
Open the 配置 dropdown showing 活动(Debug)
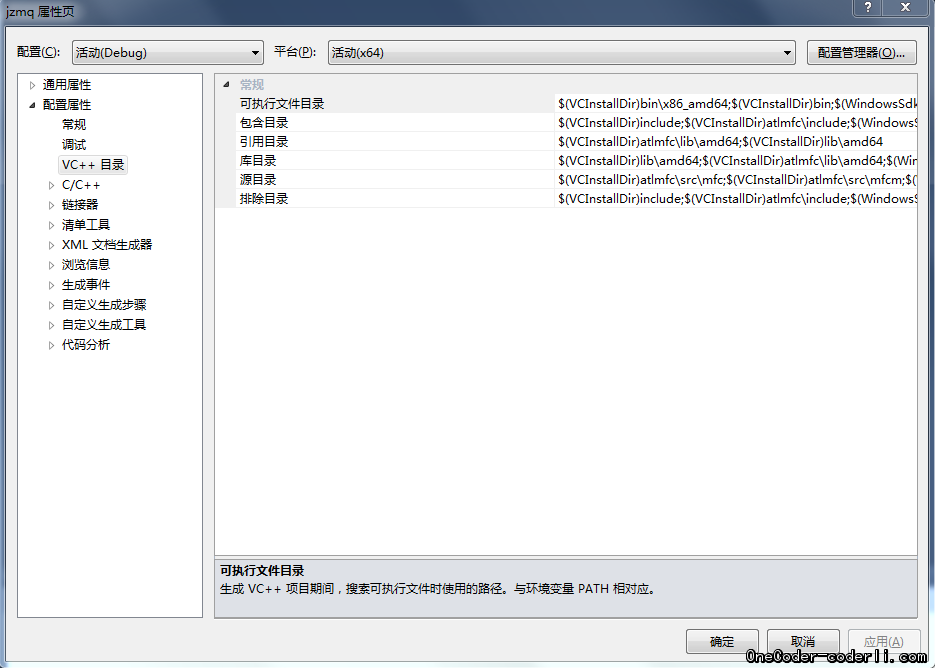pyautogui.click(x=167, y=53)
